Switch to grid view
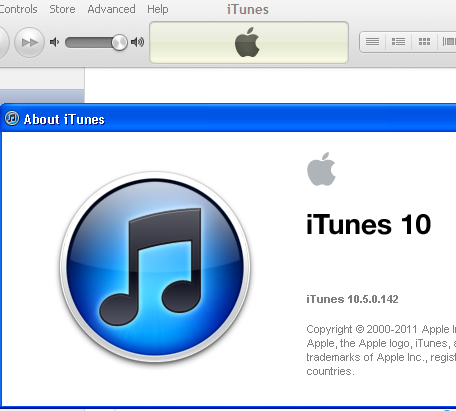Screen dimensions: 456x411 point(424,42)
